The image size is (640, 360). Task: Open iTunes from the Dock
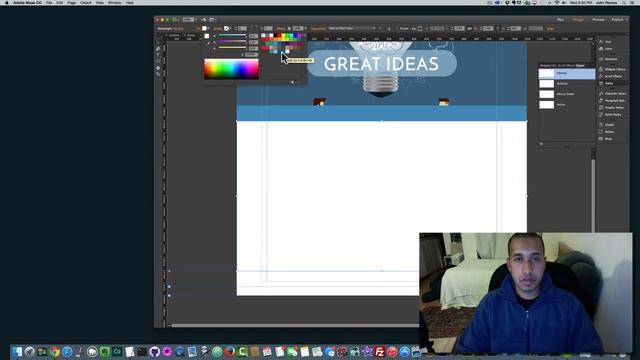click(x=392, y=351)
